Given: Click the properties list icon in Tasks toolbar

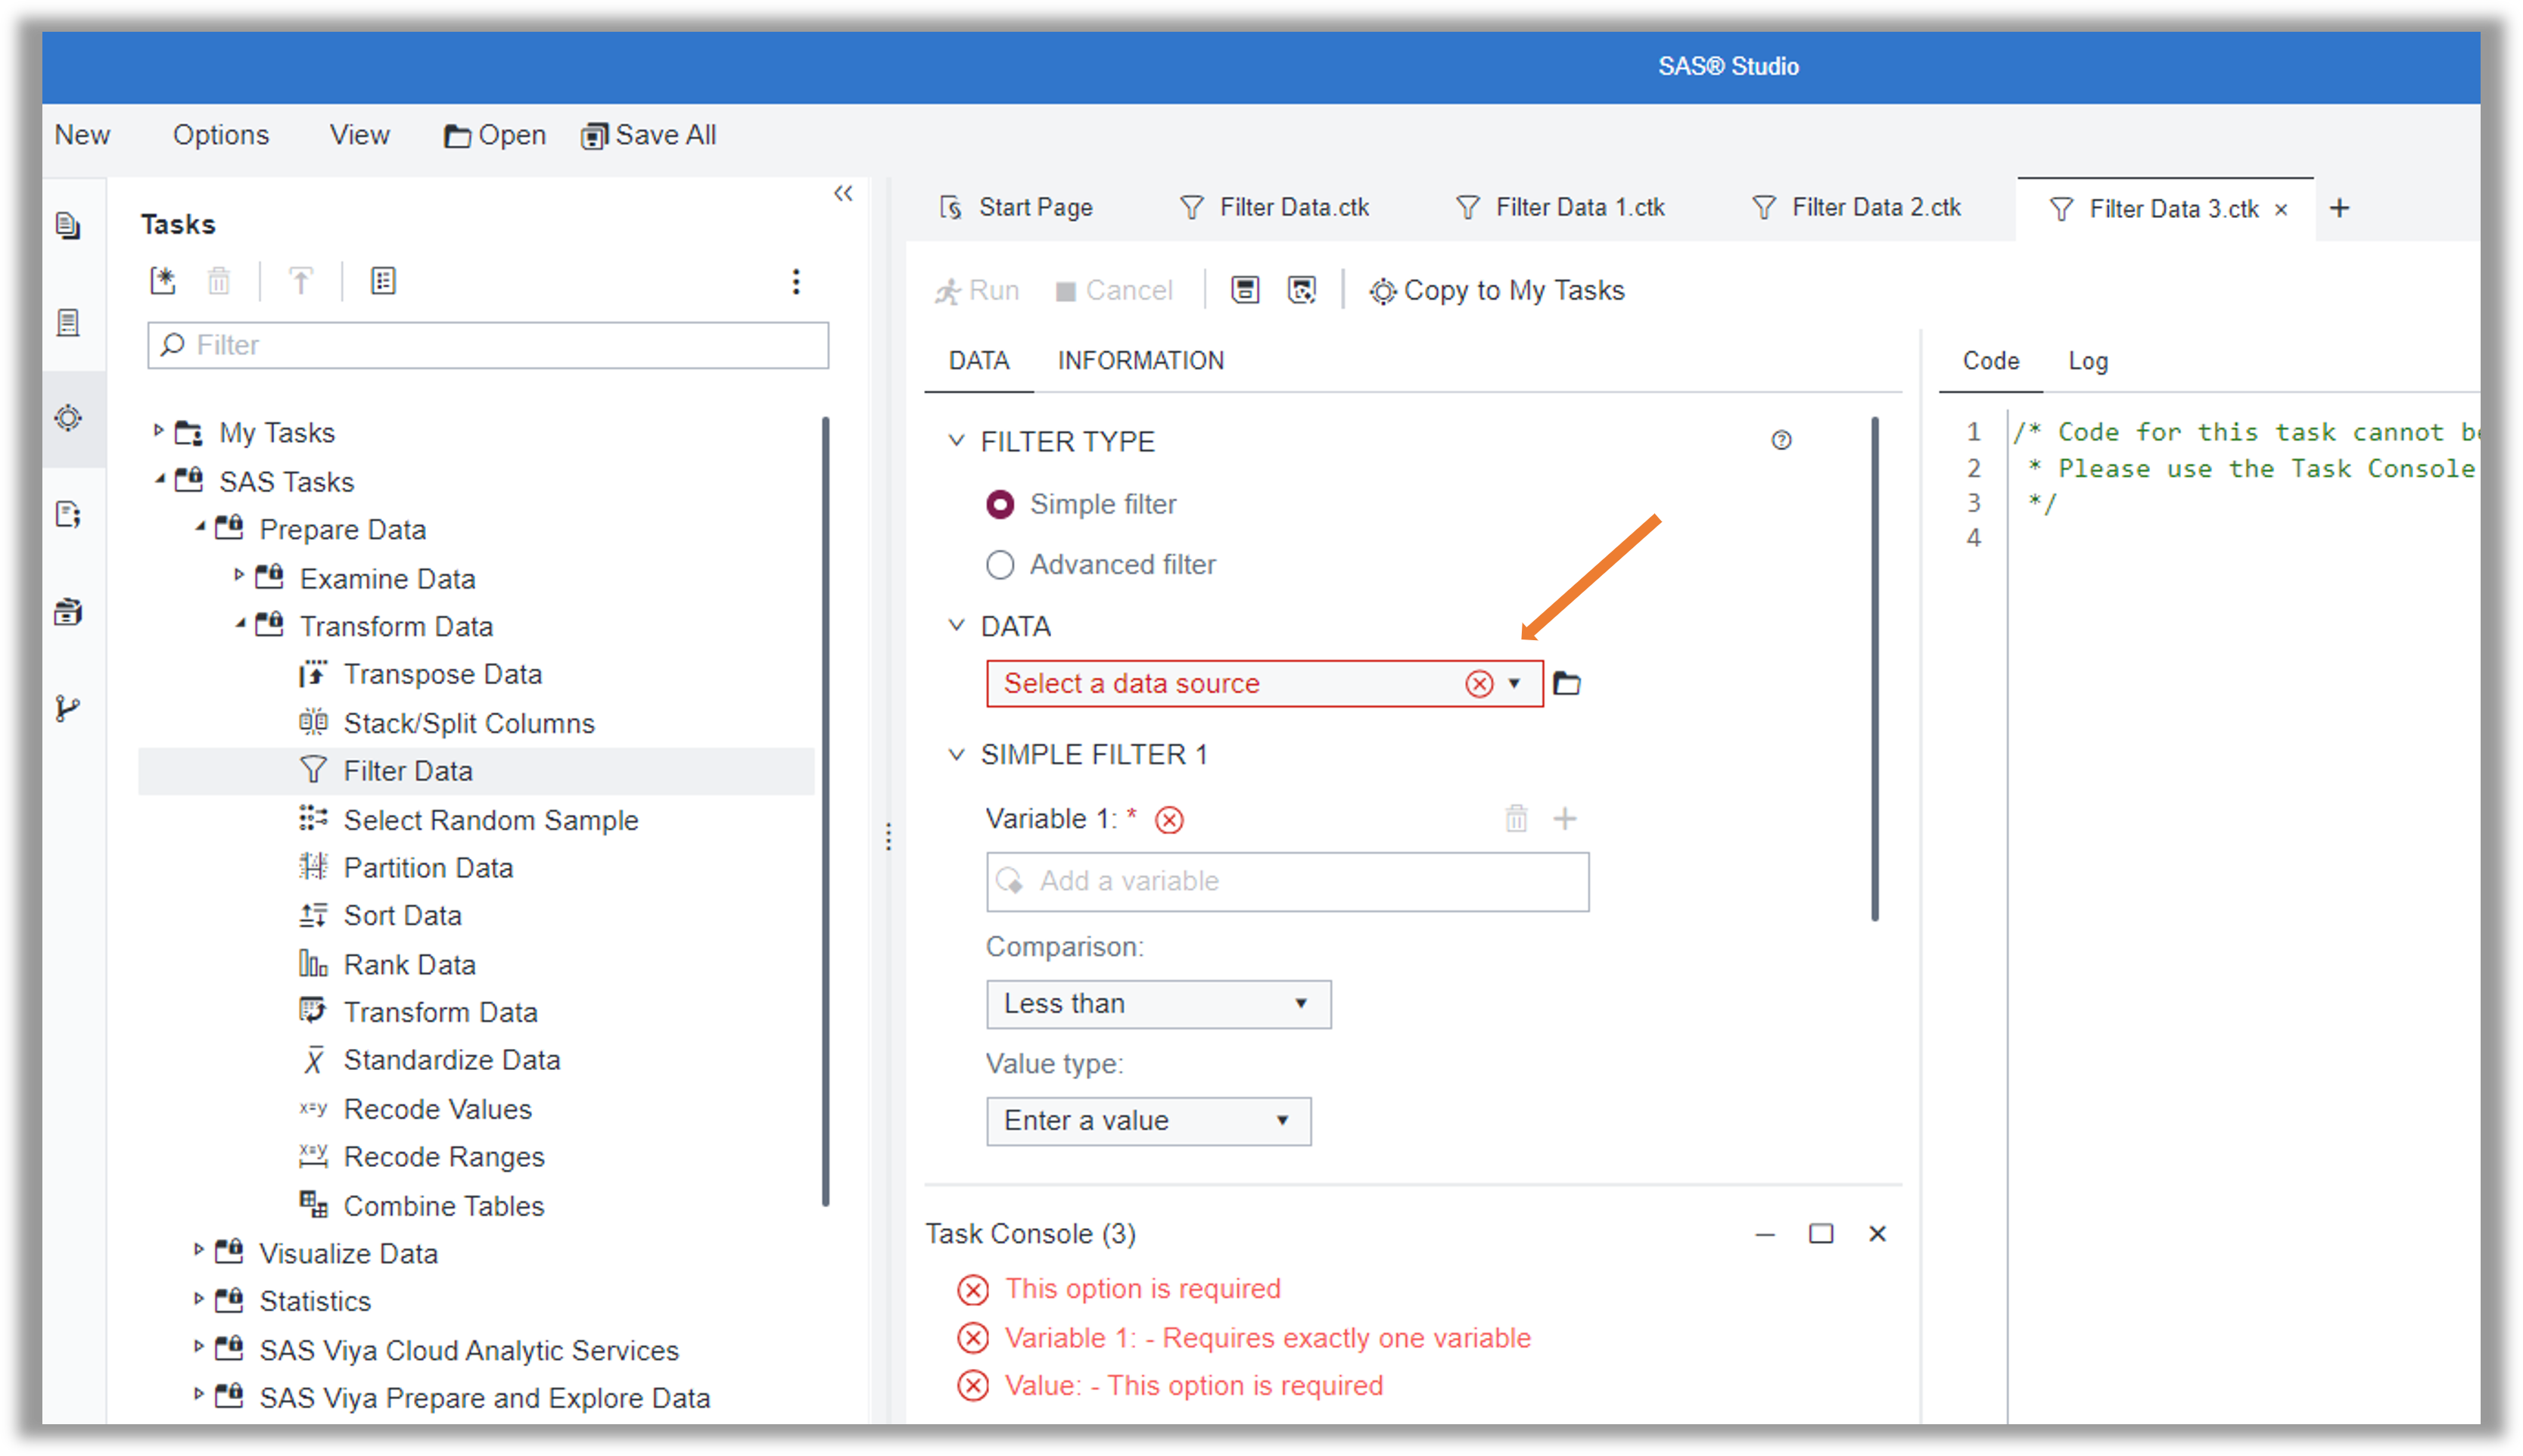Looking at the screenshot, I should pos(383,281).
